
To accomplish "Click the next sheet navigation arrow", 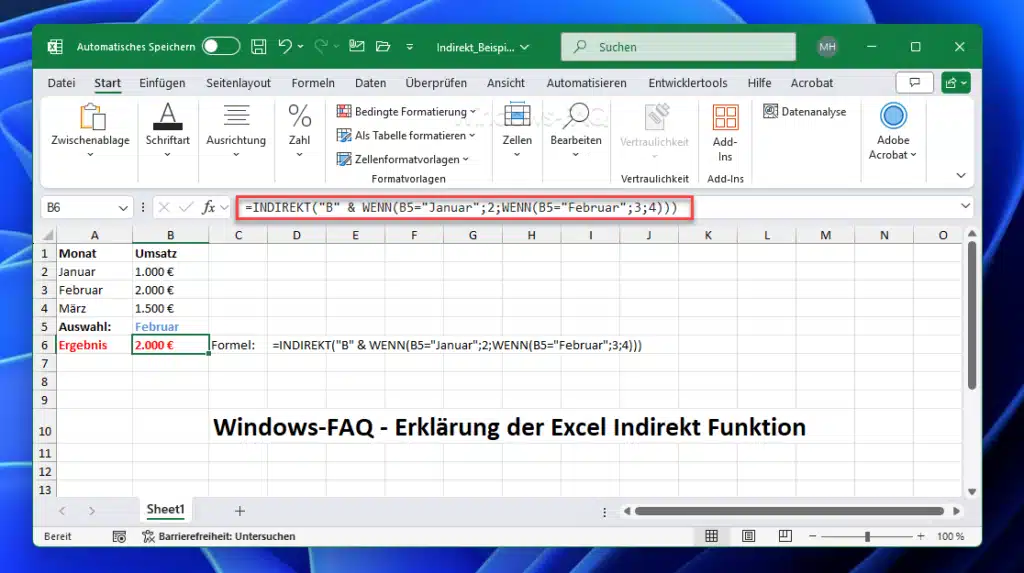I will (x=91, y=511).
